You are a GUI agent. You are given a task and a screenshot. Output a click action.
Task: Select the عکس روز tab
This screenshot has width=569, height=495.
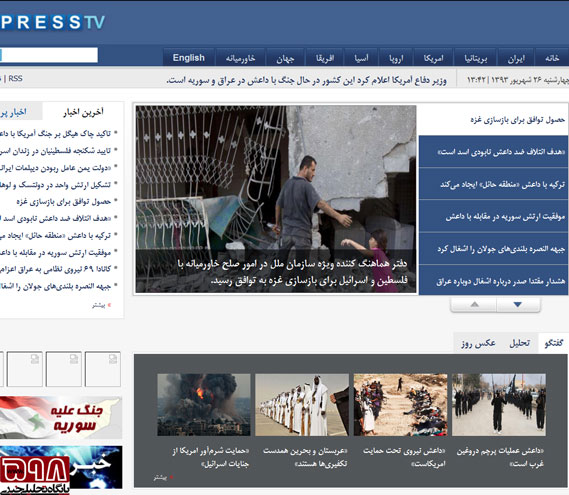pos(478,343)
